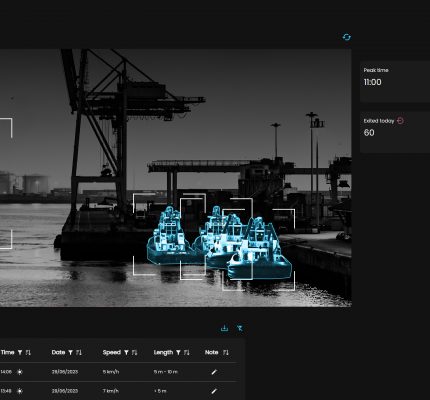Sort the table by the Time column
This screenshot has height=400, width=430.
tap(28, 352)
